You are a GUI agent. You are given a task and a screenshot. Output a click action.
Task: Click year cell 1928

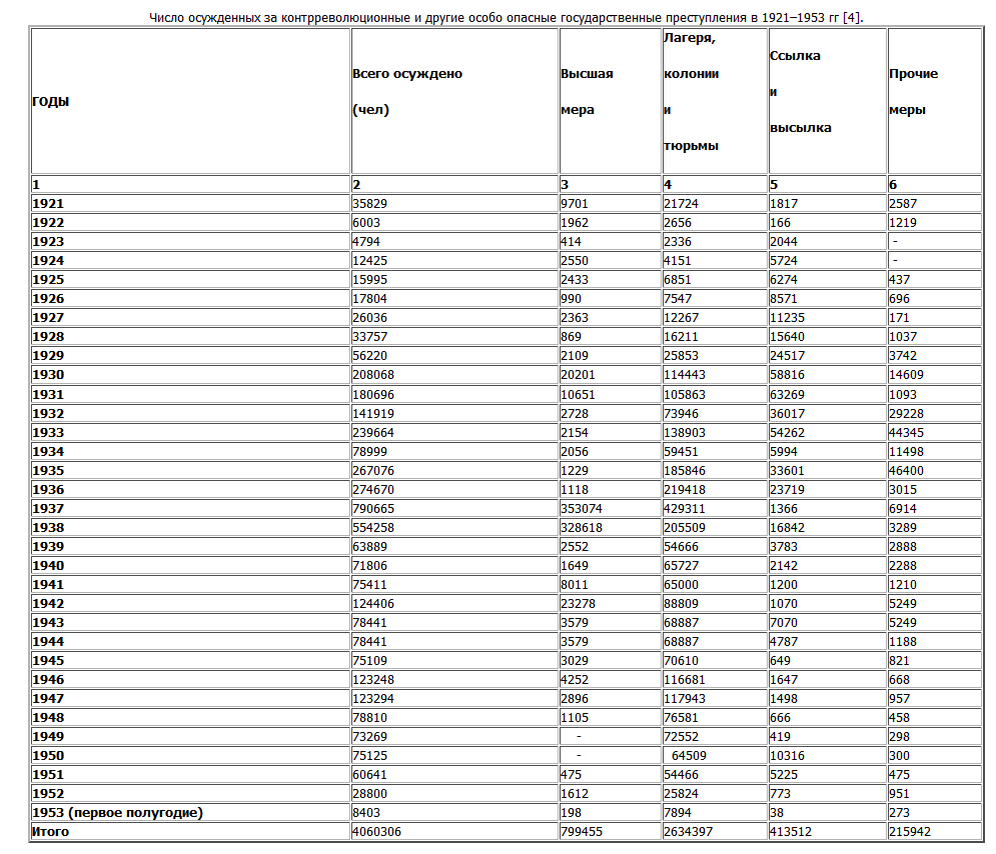(191, 337)
